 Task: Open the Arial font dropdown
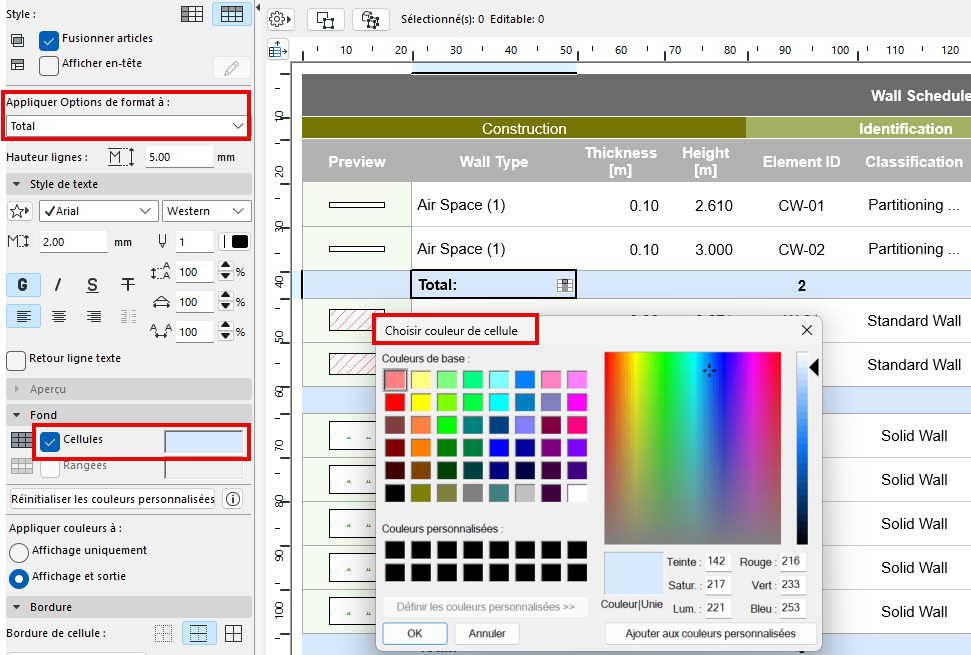point(98,211)
